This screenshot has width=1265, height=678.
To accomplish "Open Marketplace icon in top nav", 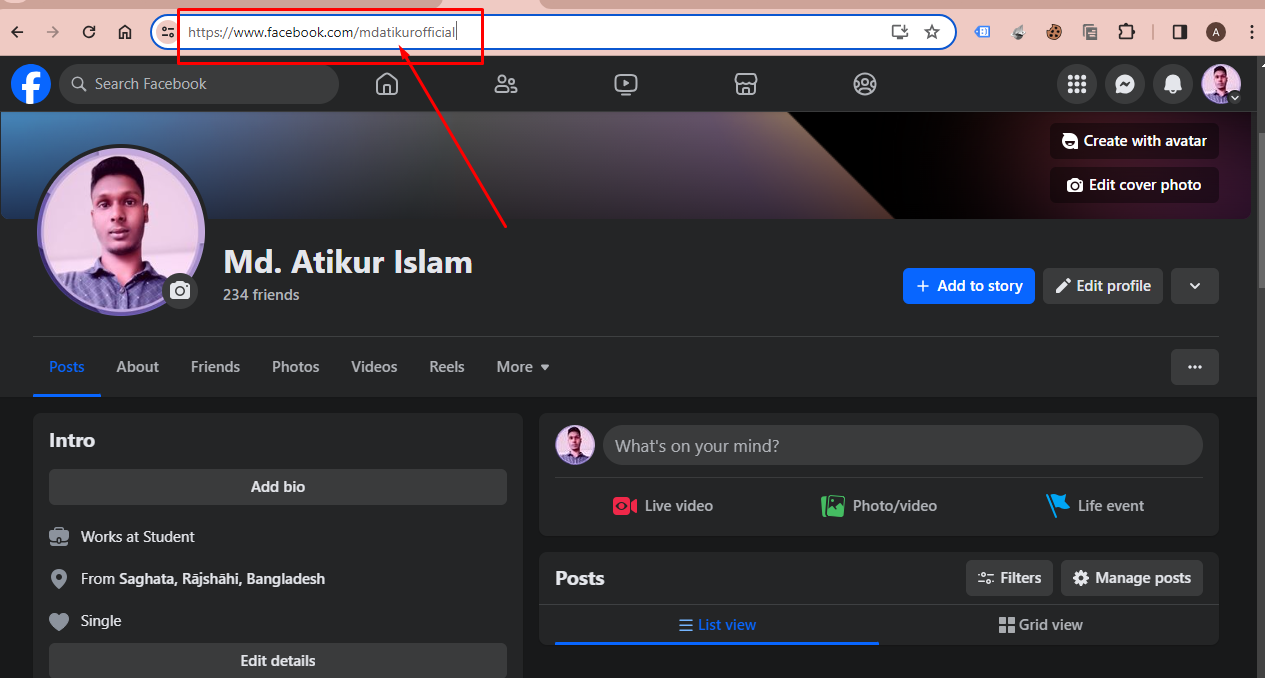I will pyautogui.click(x=745, y=84).
